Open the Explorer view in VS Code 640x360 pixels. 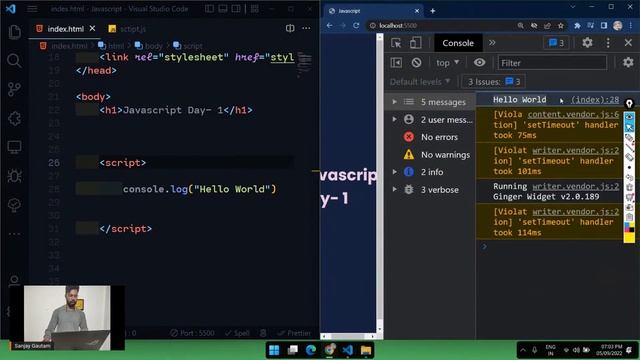[15, 31]
